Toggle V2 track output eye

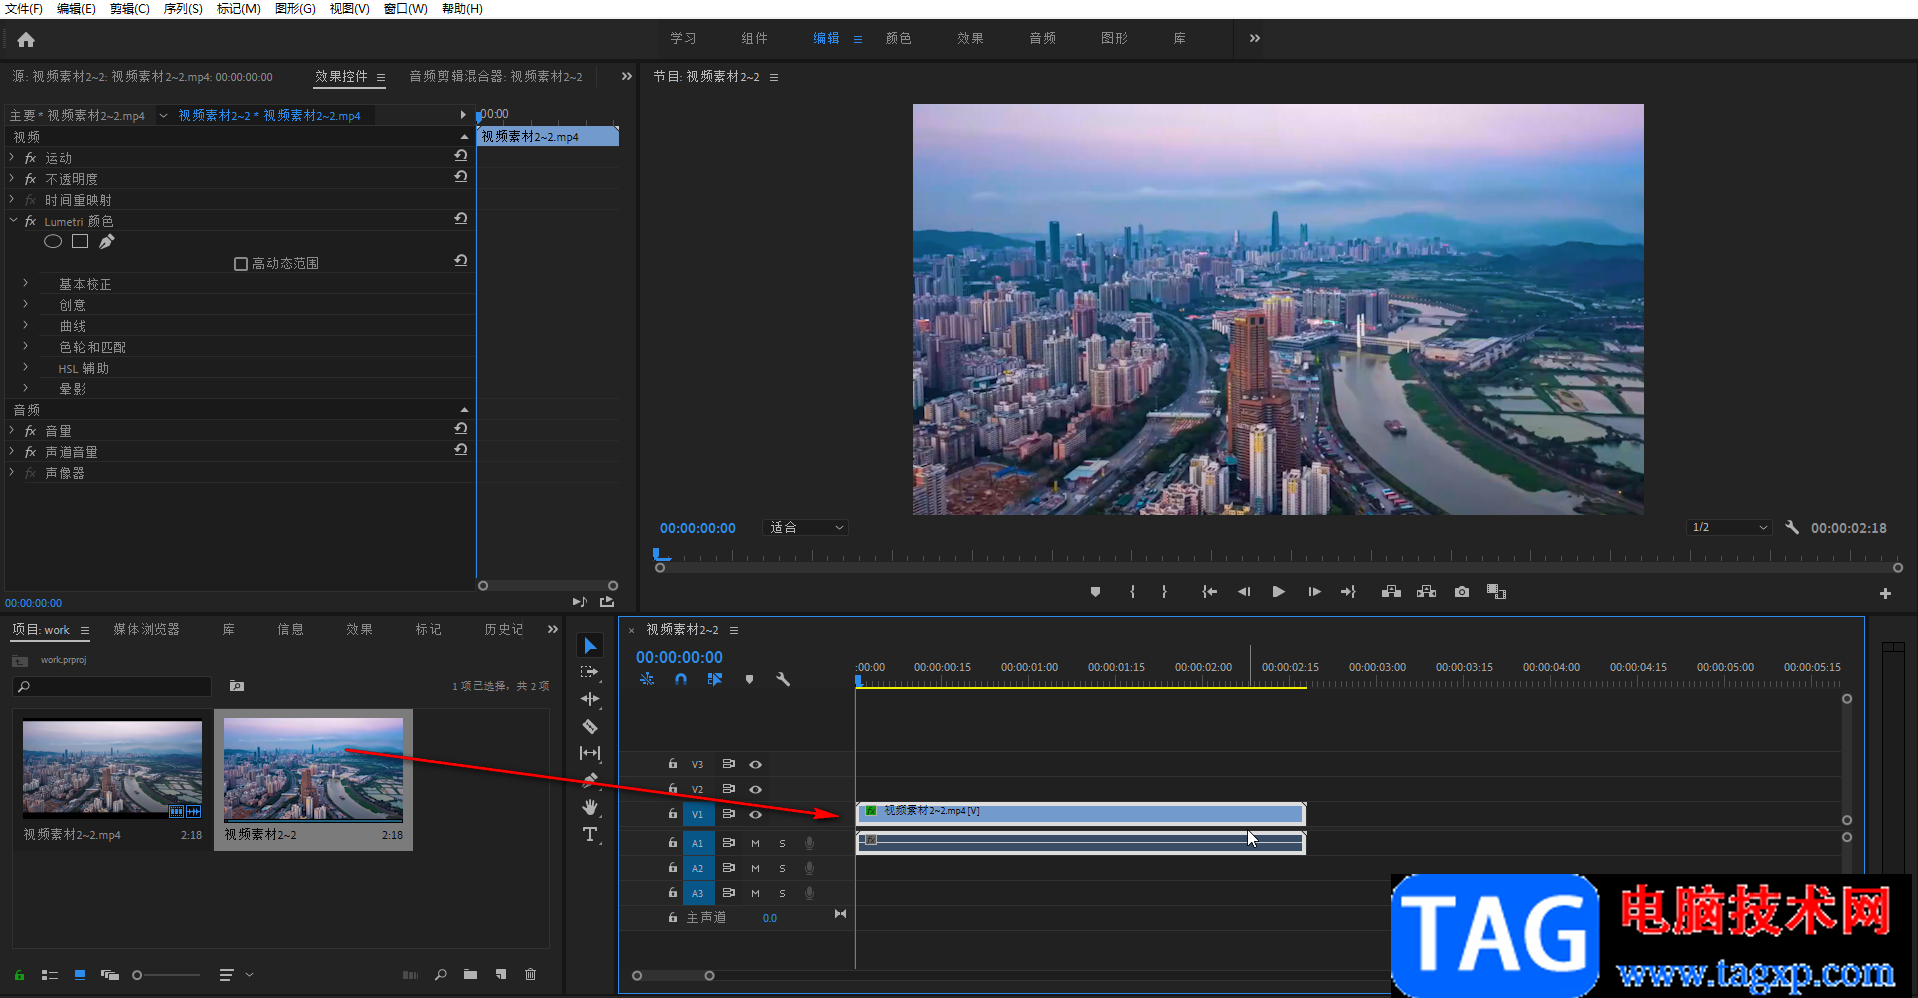click(x=756, y=789)
